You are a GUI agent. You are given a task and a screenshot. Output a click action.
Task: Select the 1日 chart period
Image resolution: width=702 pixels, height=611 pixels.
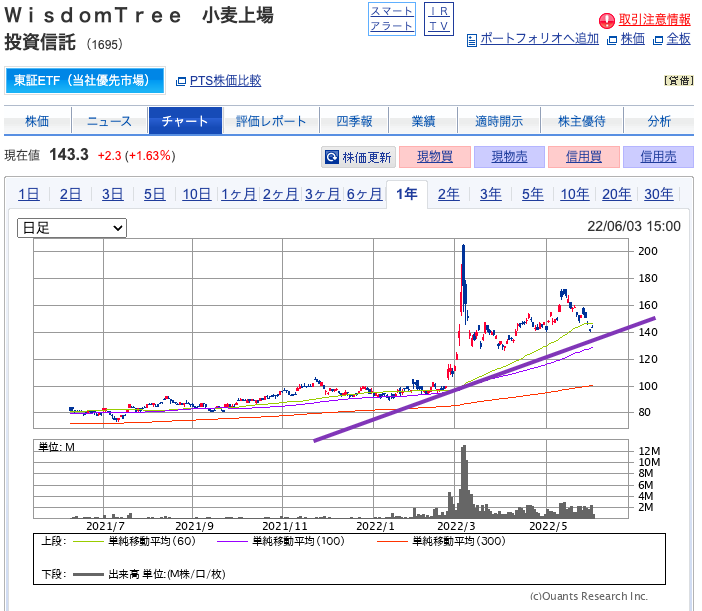(x=29, y=194)
